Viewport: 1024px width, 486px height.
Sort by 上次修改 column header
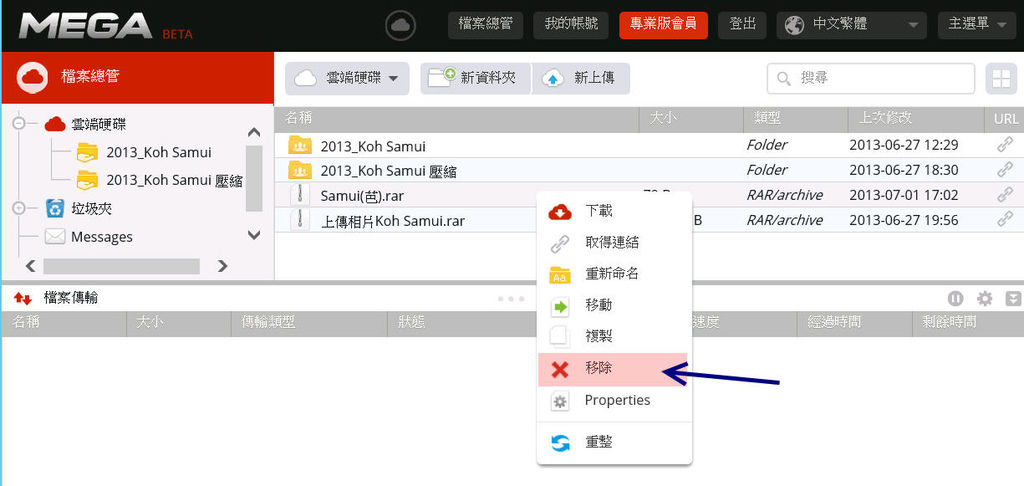pyautogui.click(x=916, y=119)
